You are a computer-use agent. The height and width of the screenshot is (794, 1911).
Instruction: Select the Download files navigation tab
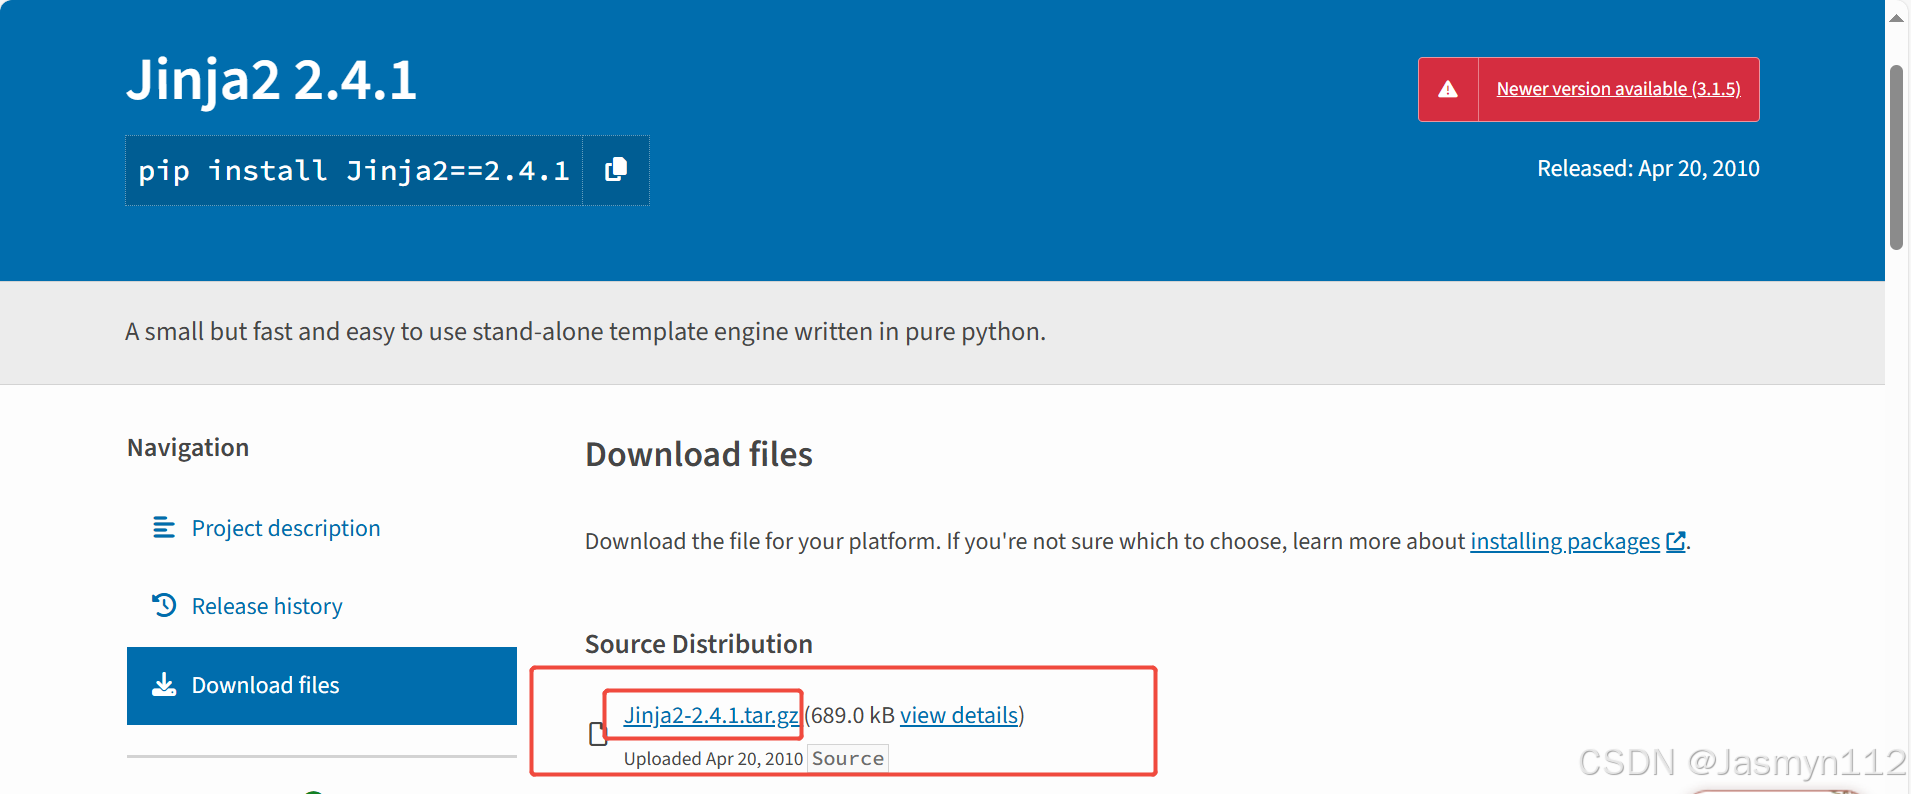[322, 686]
